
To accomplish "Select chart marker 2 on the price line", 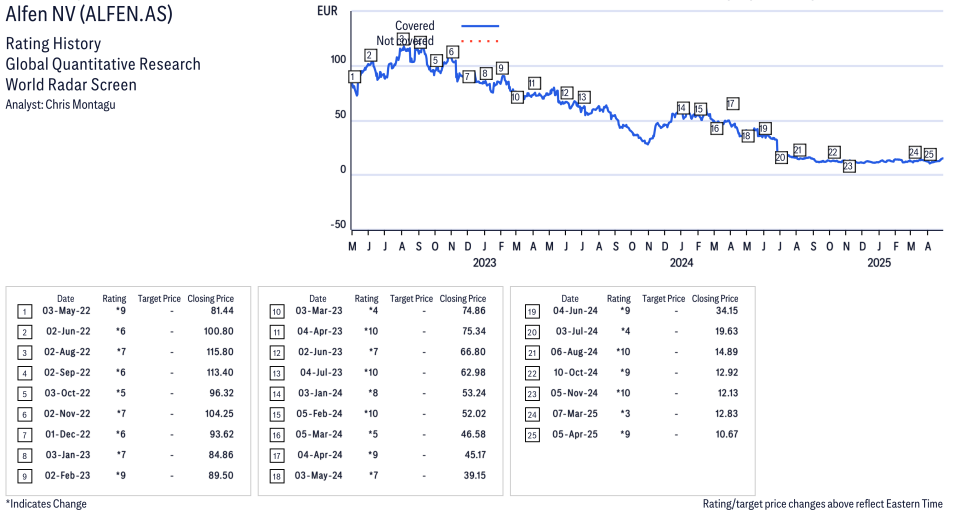I will (370, 55).
